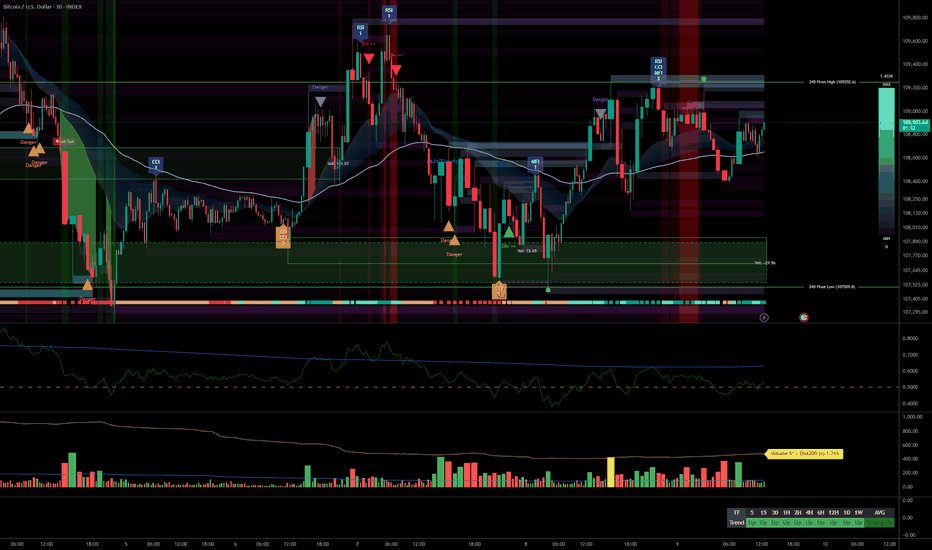Click the topmost RSI 1 signal label
Viewport: 932px width, 550px height.
pyautogui.click(x=389, y=12)
